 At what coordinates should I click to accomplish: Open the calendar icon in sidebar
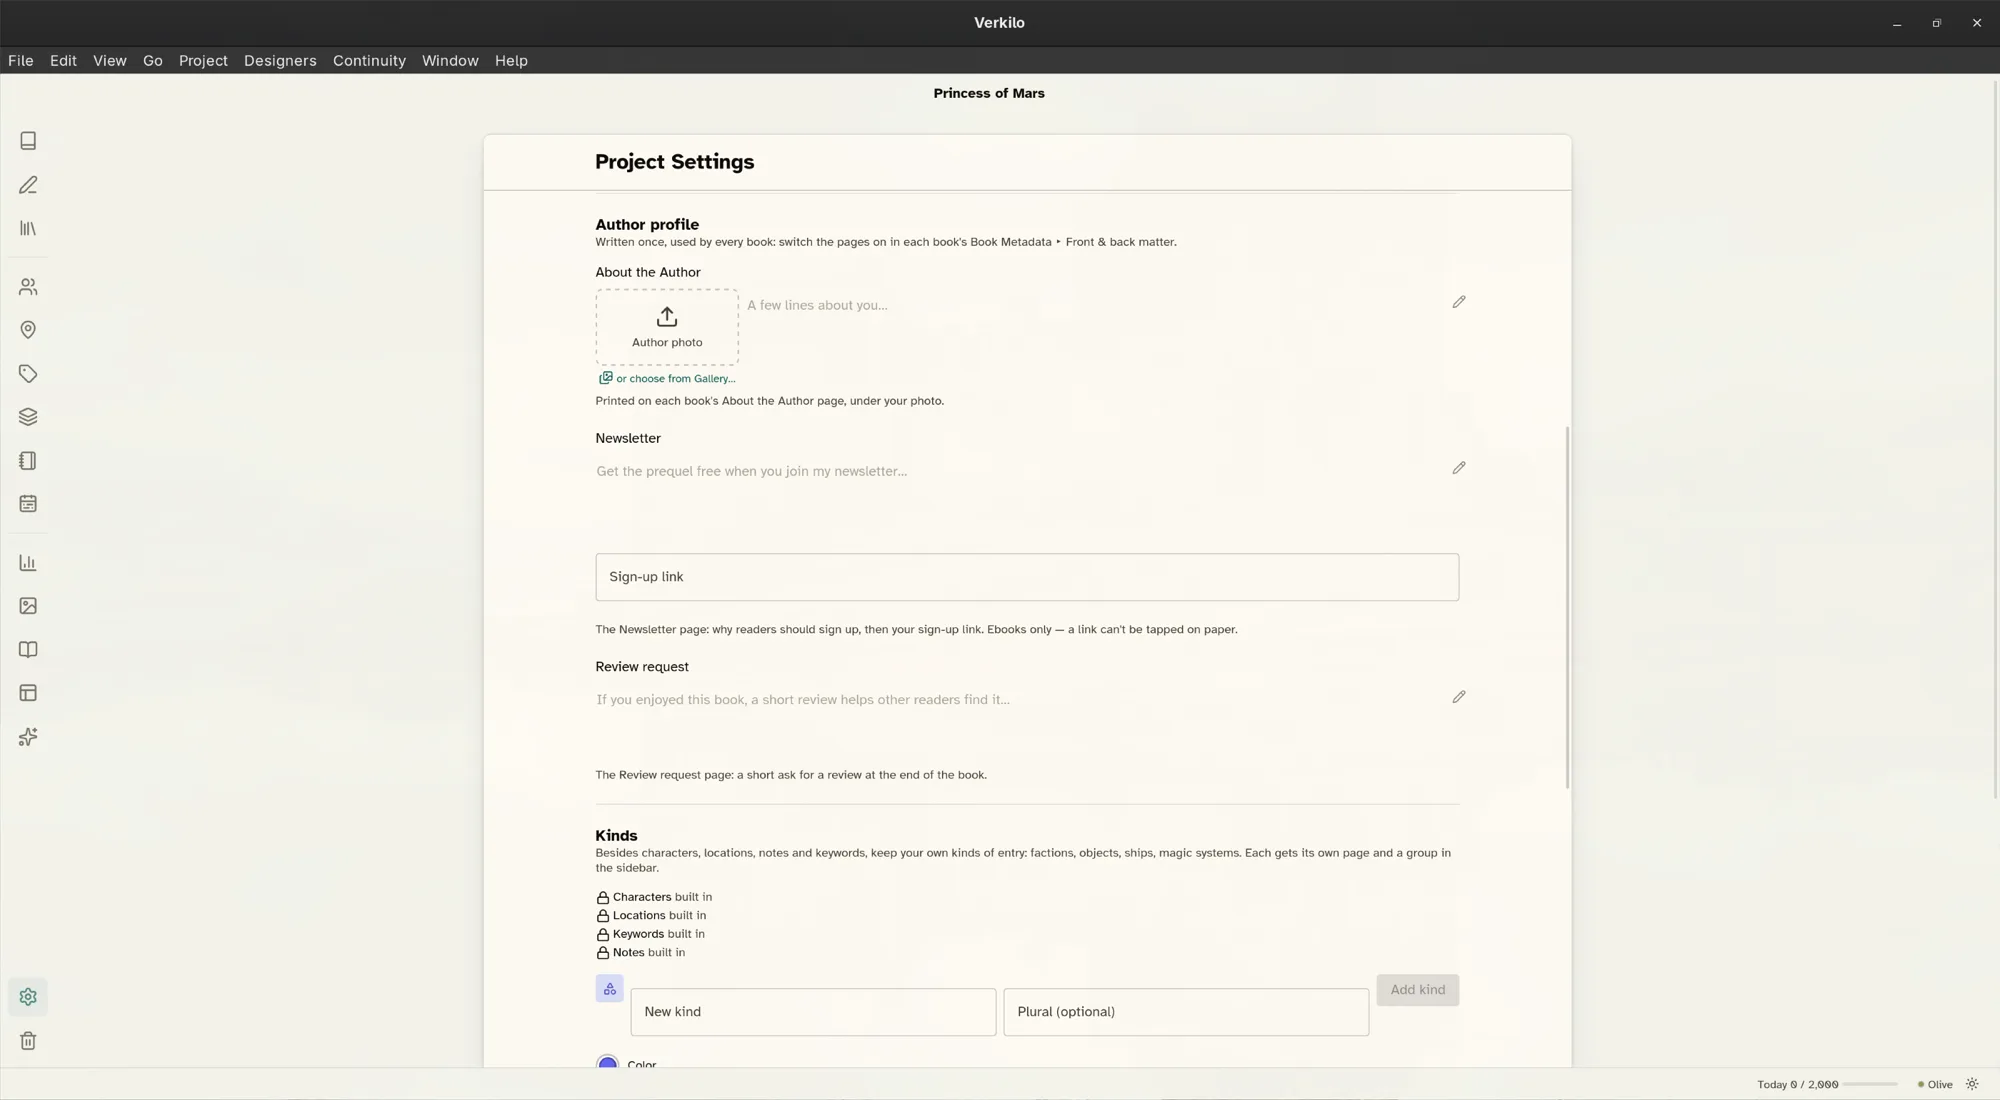[28, 504]
